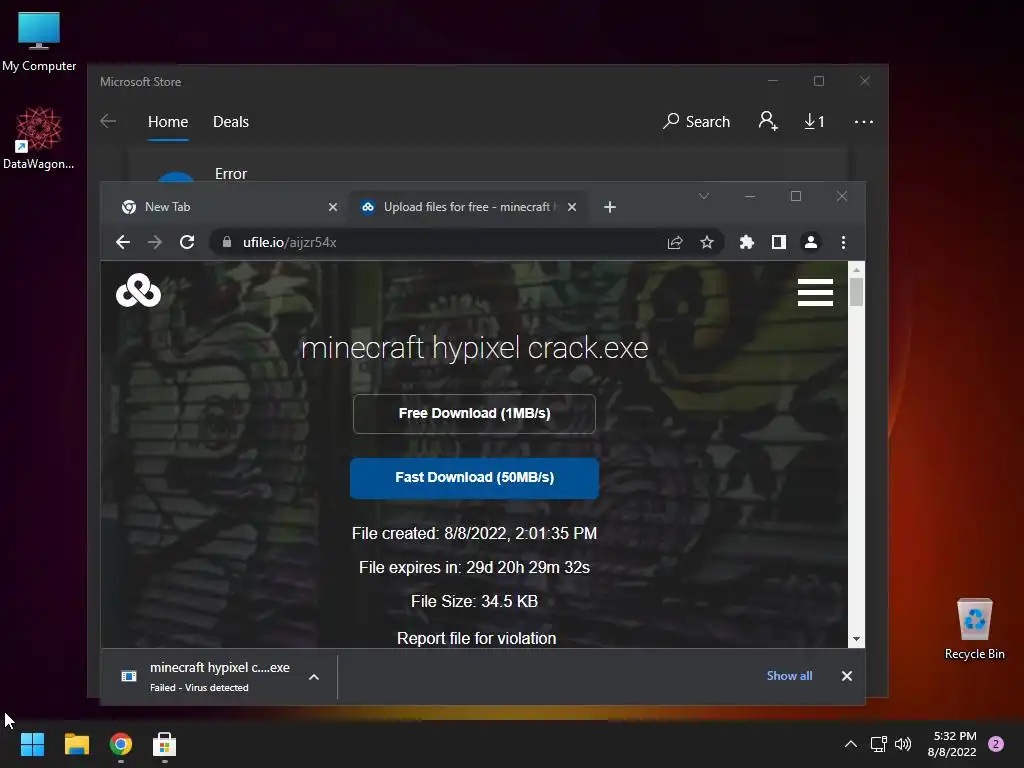Screen dimensions: 1024x768
Task: Click the File Size: 34.5 KB text
Action: click(474, 601)
